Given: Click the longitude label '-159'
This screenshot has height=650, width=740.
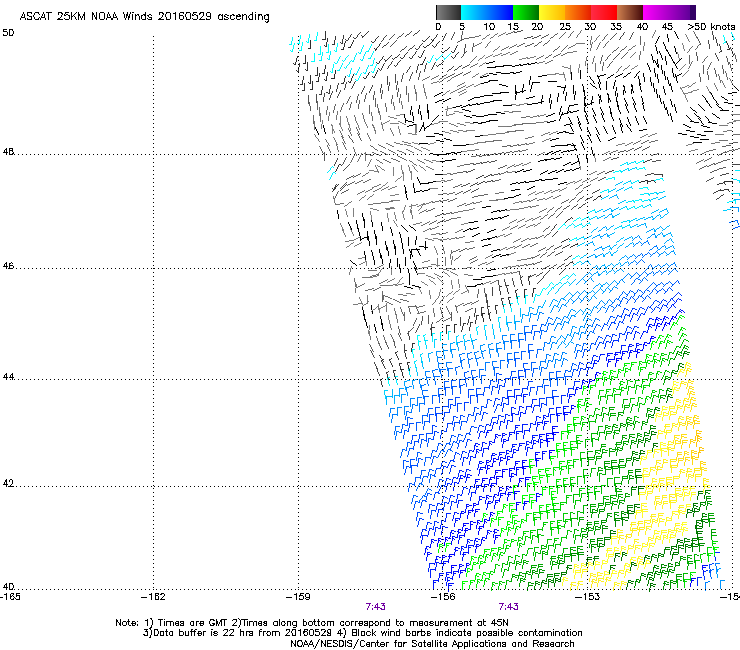Looking at the screenshot, I should click(x=298, y=597).
